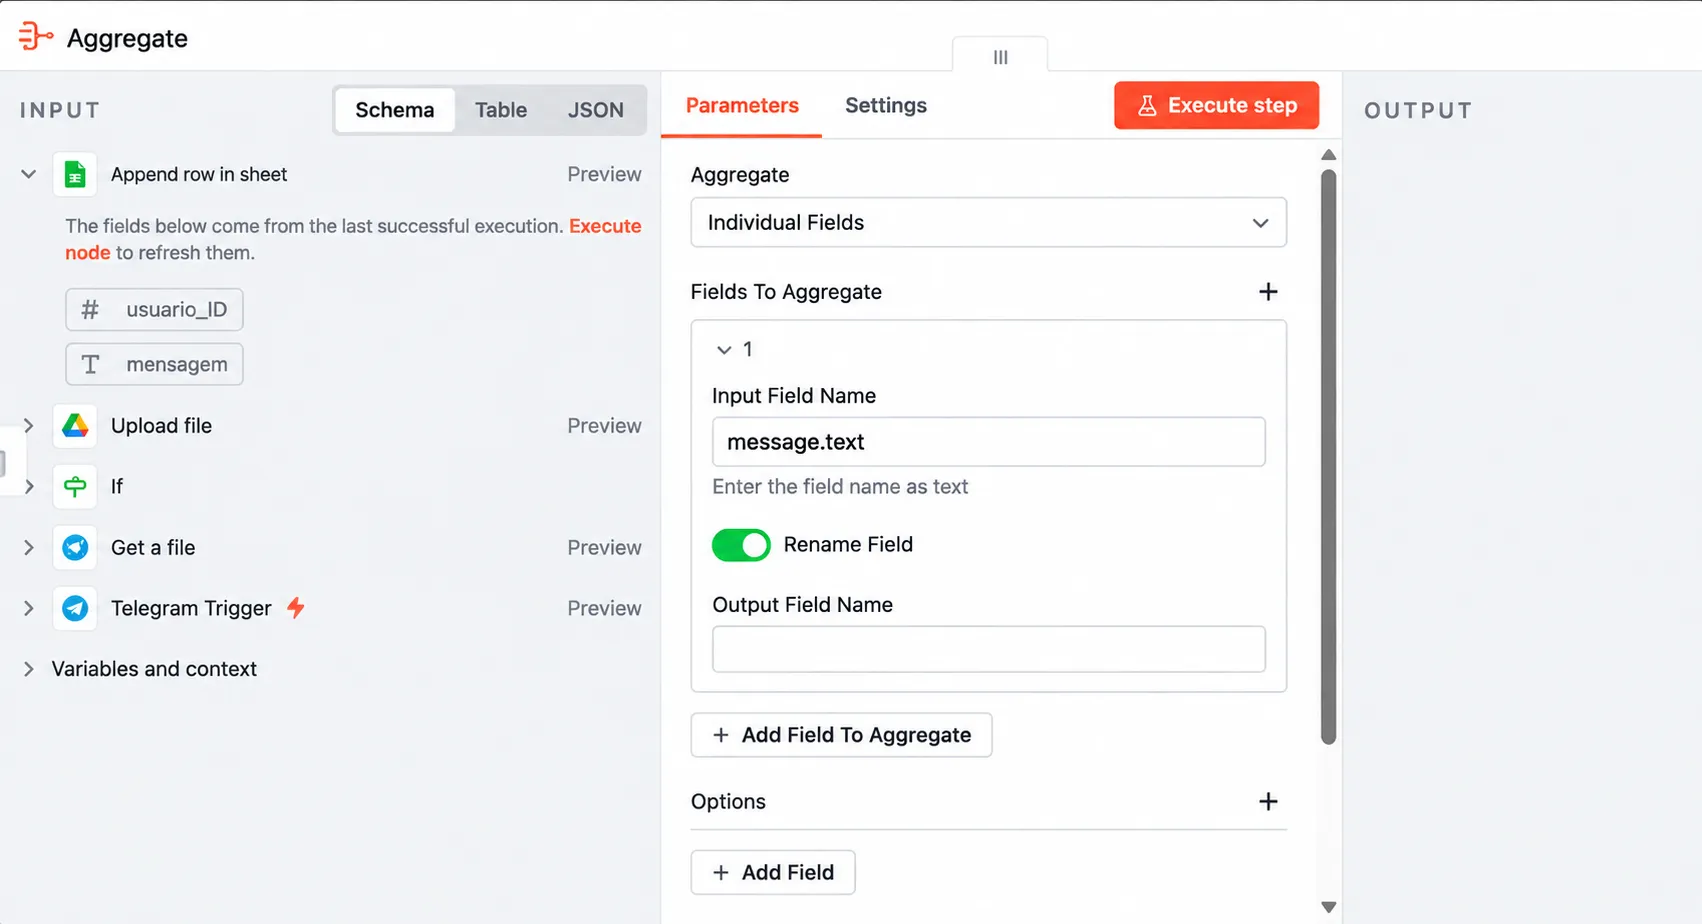Open the Parameters tab
The width and height of the screenshot is (1702, 924).
click(742, 105)
